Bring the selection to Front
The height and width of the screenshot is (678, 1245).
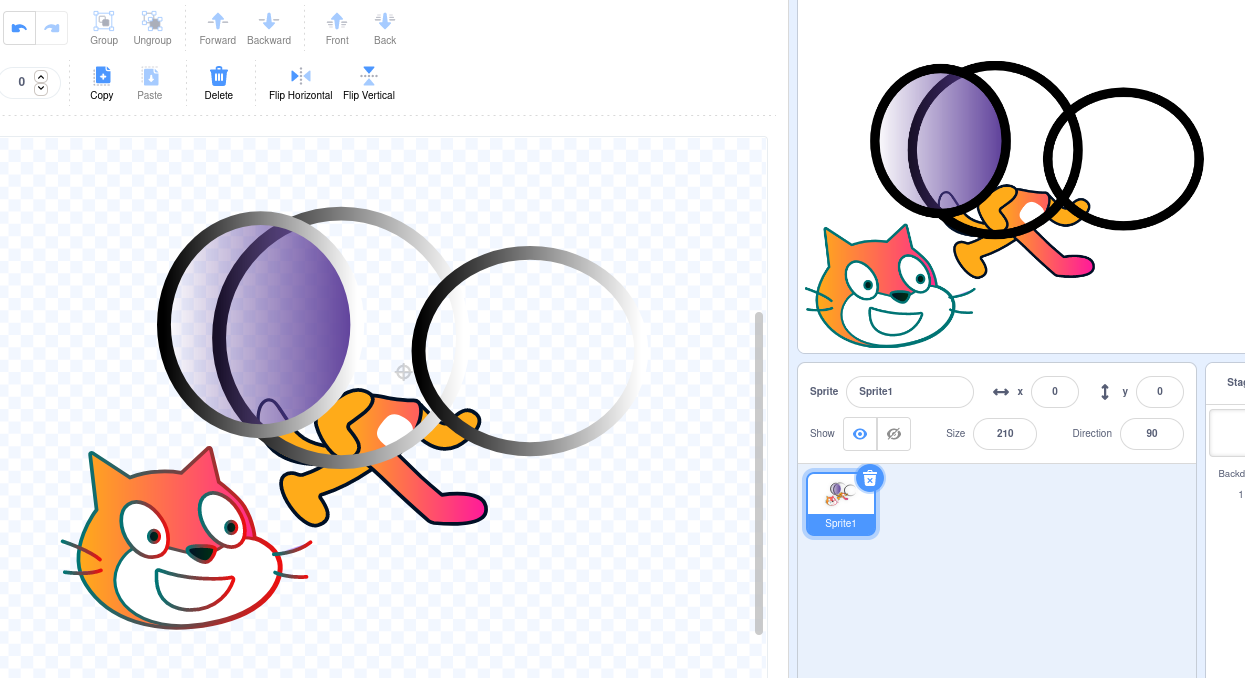coord(337,28)
